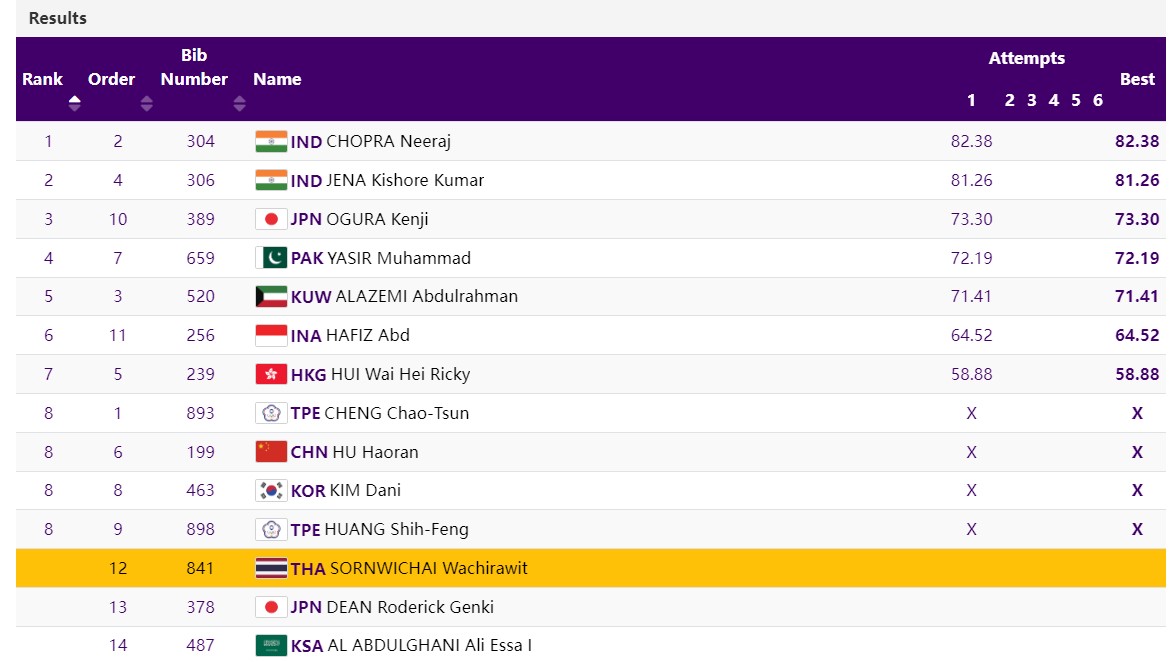The height and width of the screenshot is (662, 1173).
Task: Open athlete CHOPRA Neeraj's name link
Action: pyautogui.click(x=388, y=142)
